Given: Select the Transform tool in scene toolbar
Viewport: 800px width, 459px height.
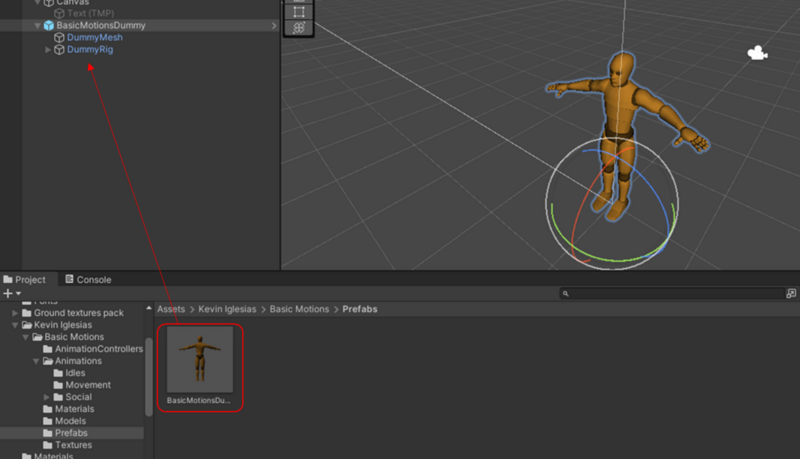Looking at the screenshot, I should (x=299, y=28).
